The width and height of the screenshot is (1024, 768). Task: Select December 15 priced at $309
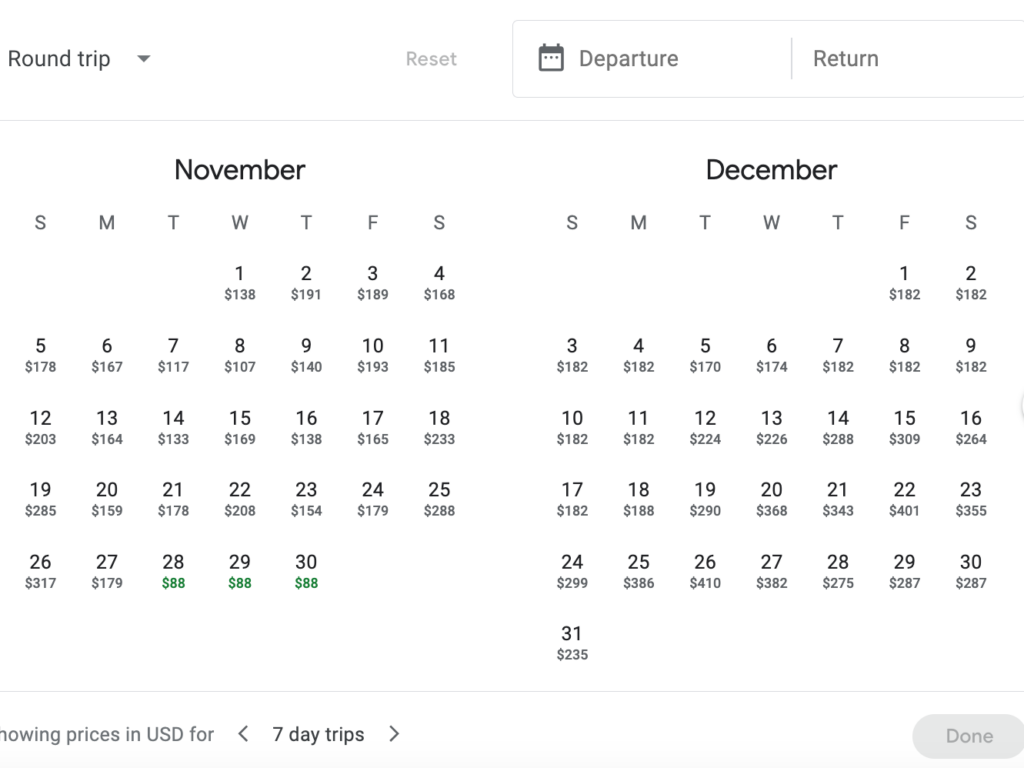(x=904, y=427)
